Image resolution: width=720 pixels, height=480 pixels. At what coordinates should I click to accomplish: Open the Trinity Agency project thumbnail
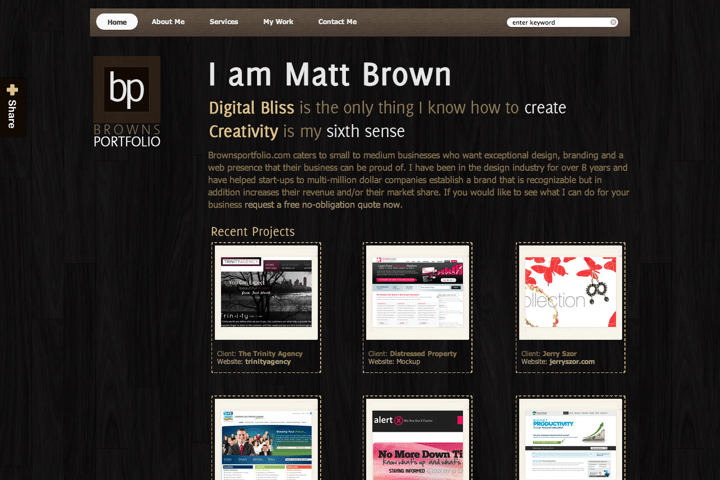point(266,293)
